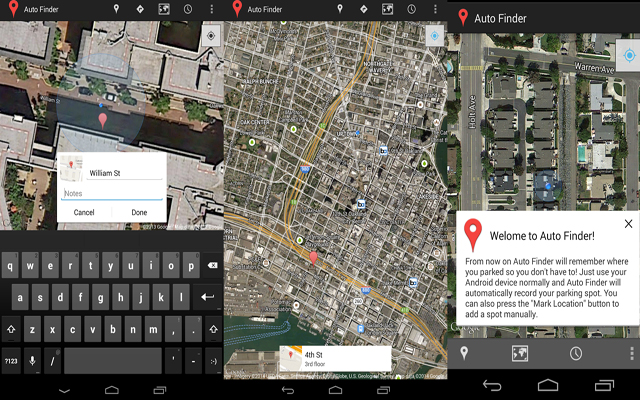Tap my-location button on left screen map

click(x=211, y=36)
